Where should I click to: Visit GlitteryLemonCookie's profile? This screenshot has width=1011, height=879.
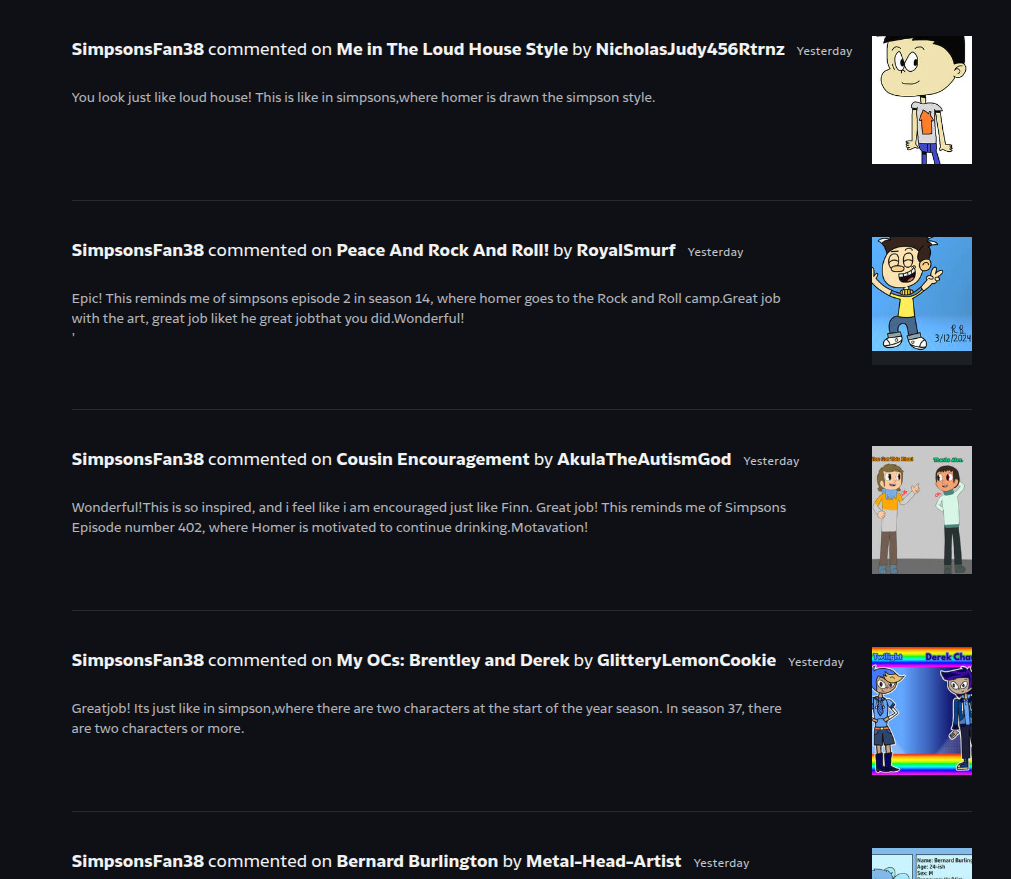pyautogui.click(x=686, y=660)
